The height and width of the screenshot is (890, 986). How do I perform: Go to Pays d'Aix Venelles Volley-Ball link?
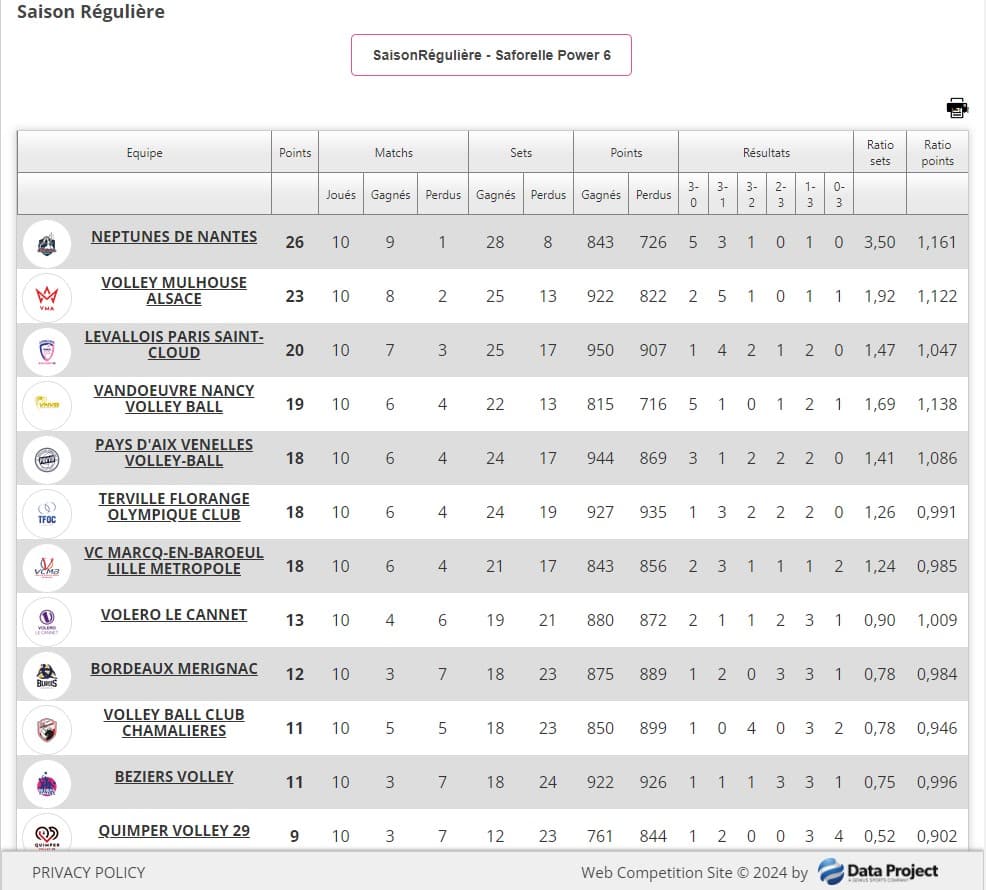174,453
